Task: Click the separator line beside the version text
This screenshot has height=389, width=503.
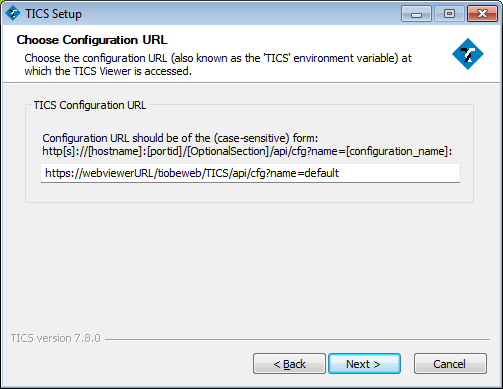Action: [297, 340]
